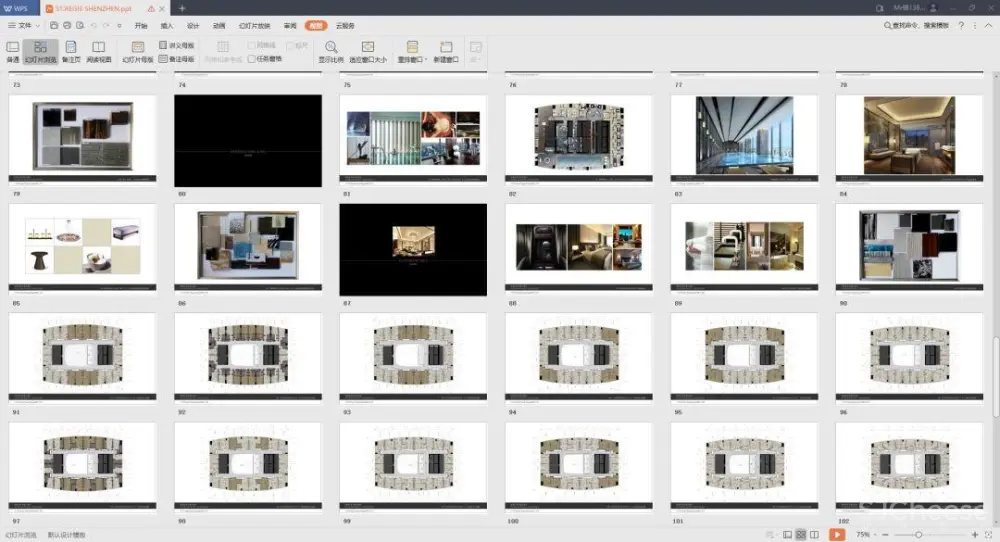The width and height of the screenshot is (1000, 542).
Task: Toggle notes icon in status bar
Action: [770, 534]
